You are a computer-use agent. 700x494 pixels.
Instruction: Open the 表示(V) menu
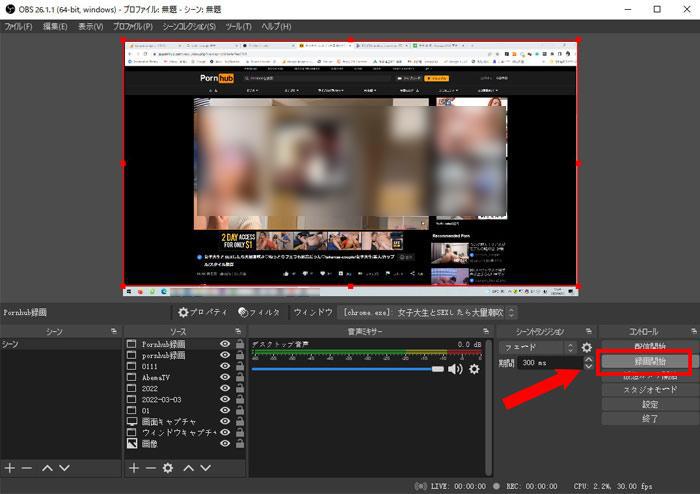[x=91, y=27]
